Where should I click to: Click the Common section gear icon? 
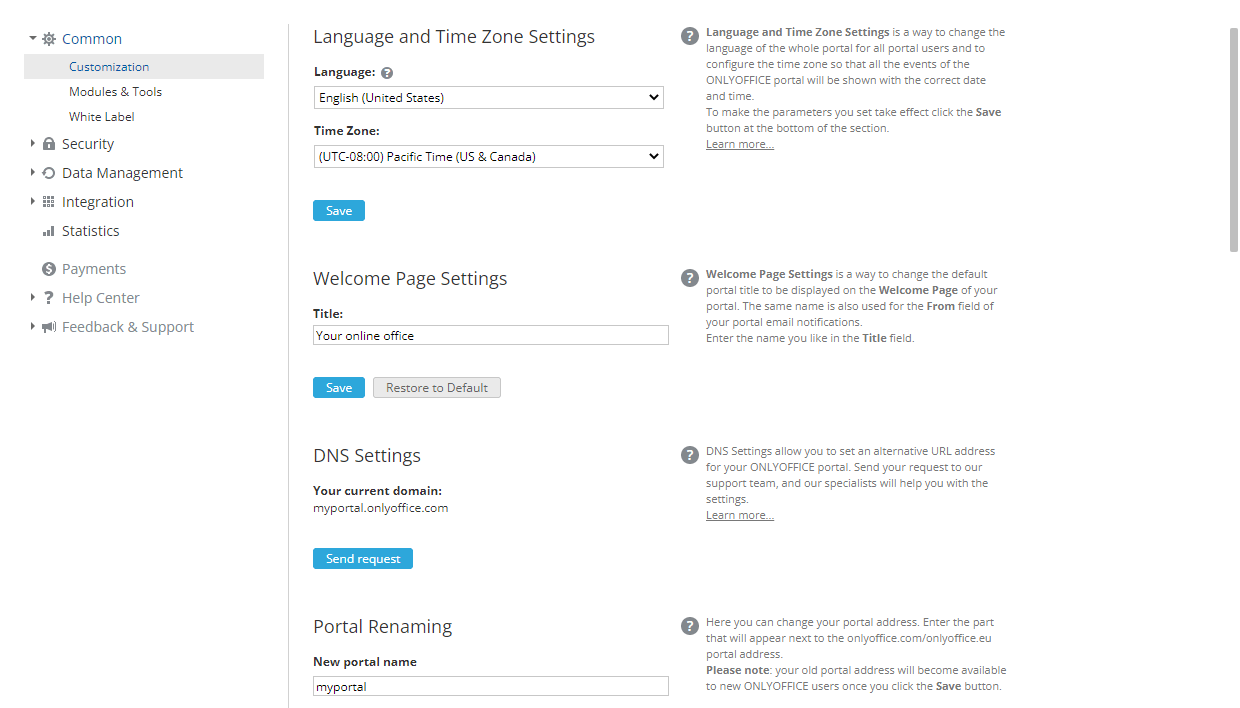(x=46, y=38)
